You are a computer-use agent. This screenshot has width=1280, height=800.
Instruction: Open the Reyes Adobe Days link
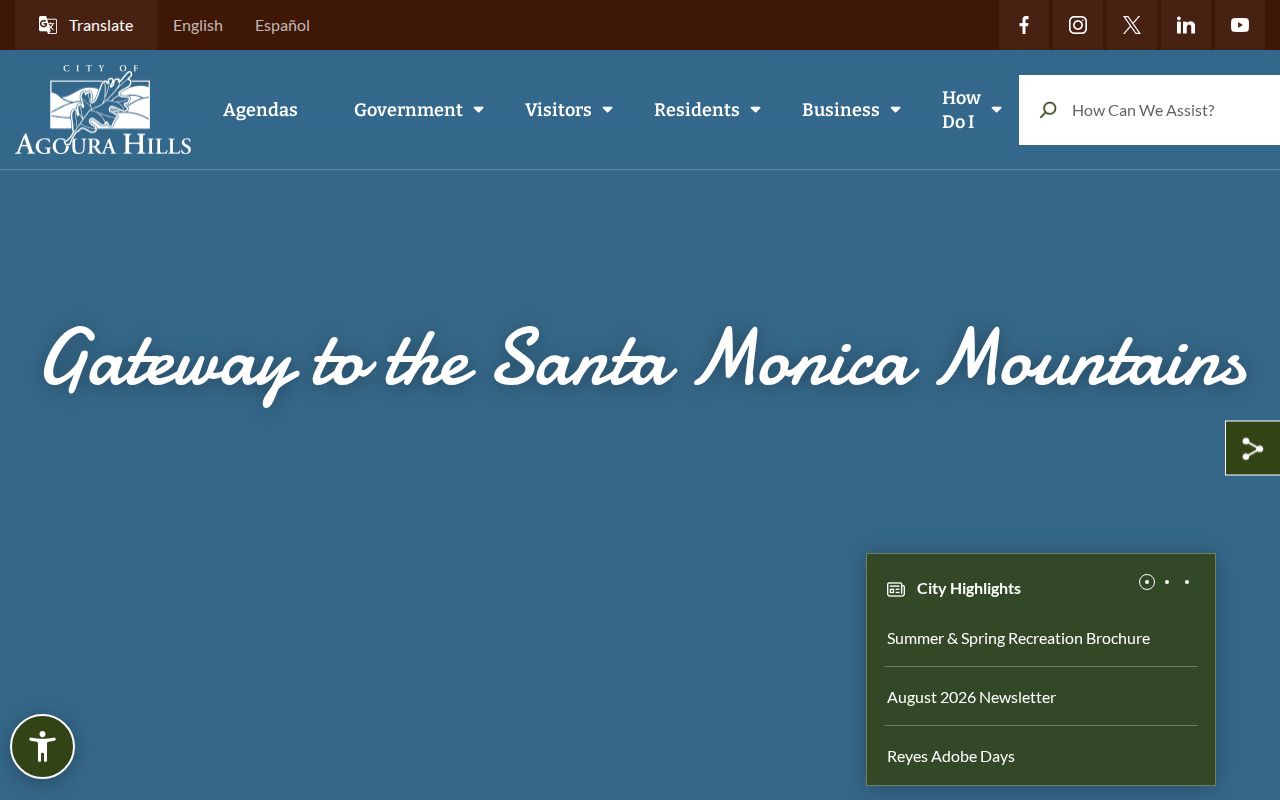[x=951, y=756]
